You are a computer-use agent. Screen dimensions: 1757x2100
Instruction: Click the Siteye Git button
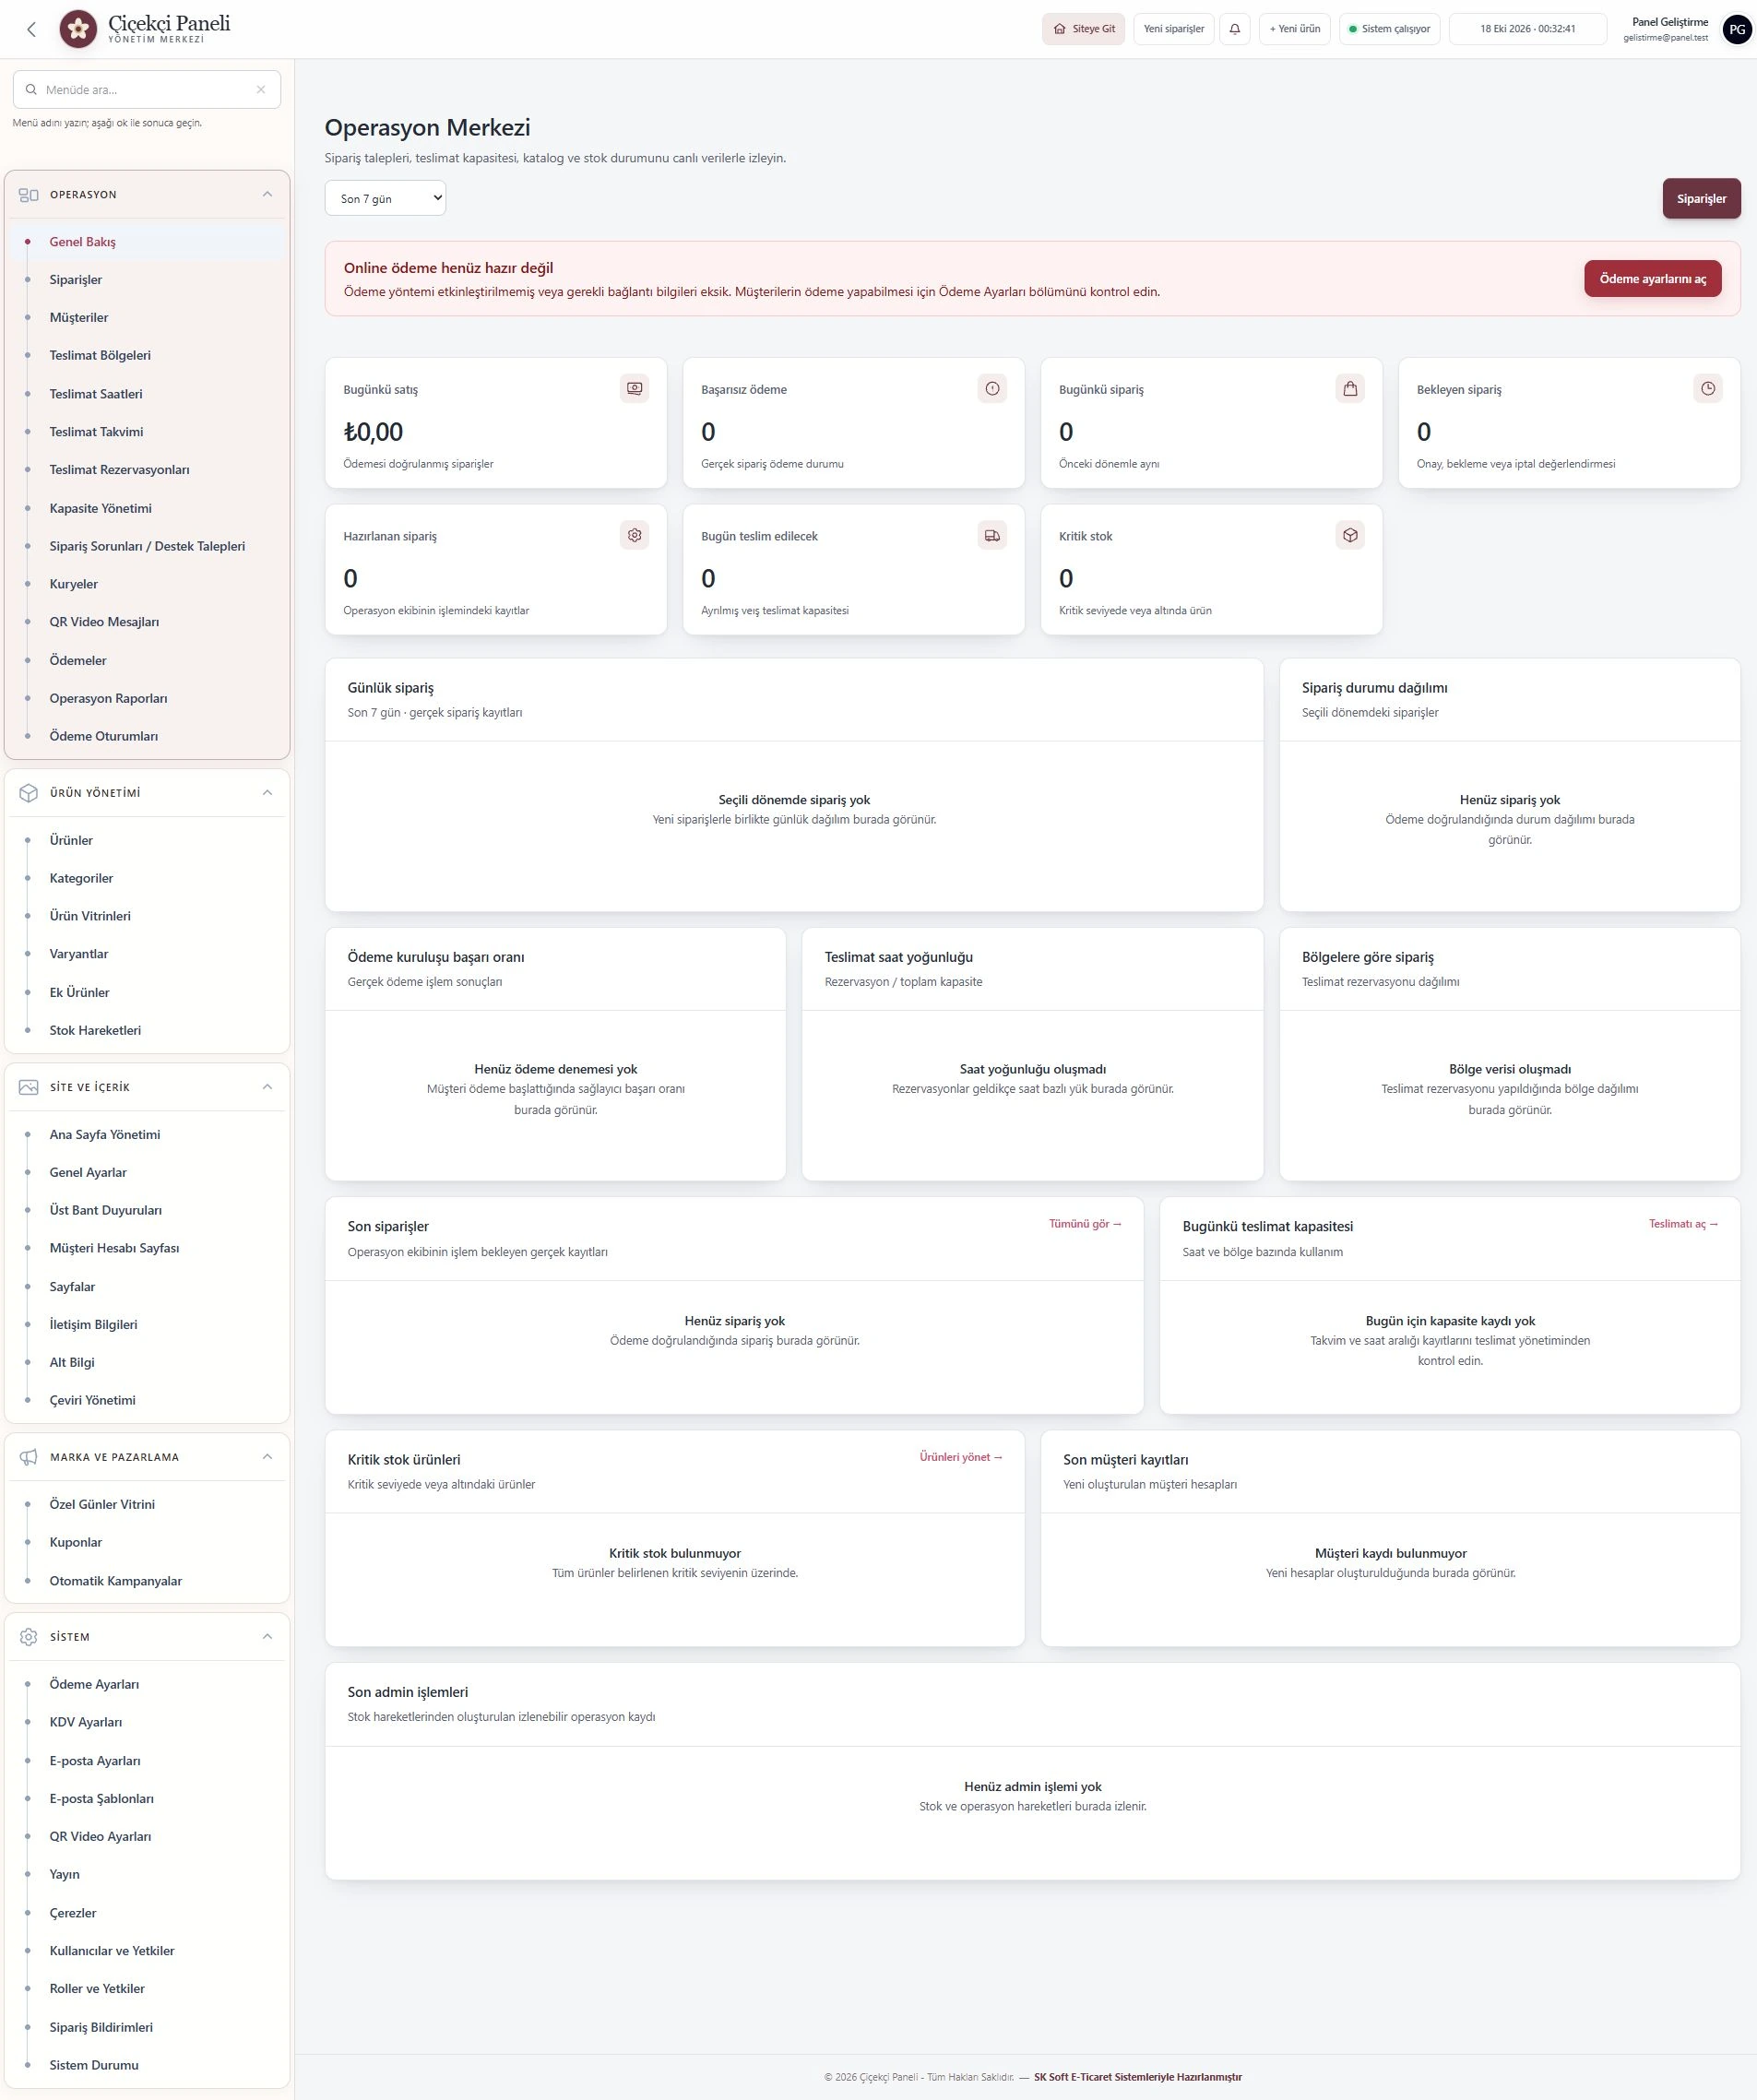(x=1084, y=29)
